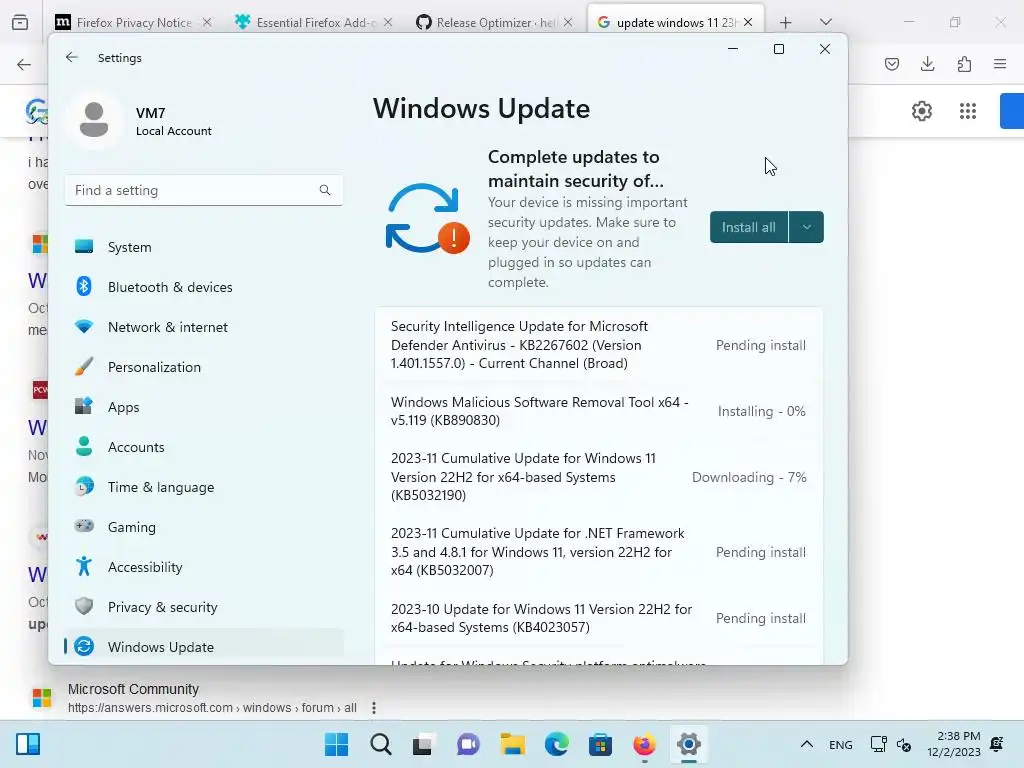1024x768 pixels.
Task: Open Microsoft Store from taskbar
Action: (x=600, y=744)
